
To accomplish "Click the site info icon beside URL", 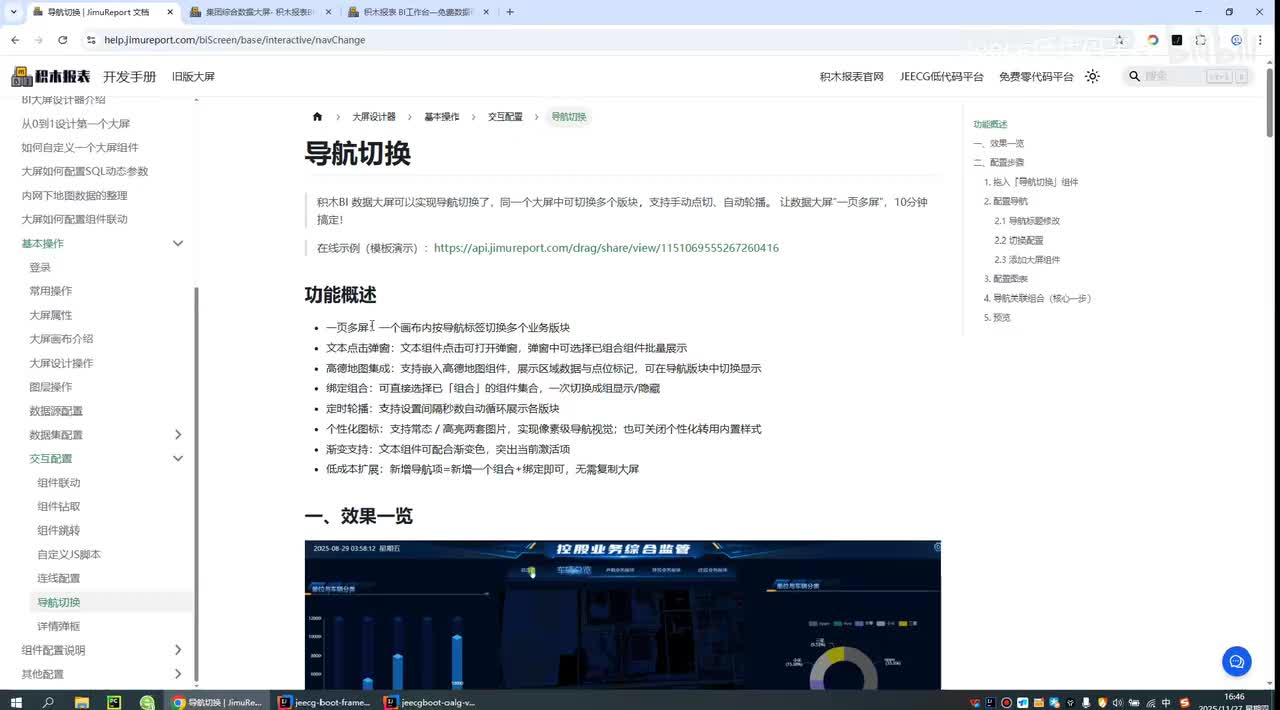I will point(91,40).
